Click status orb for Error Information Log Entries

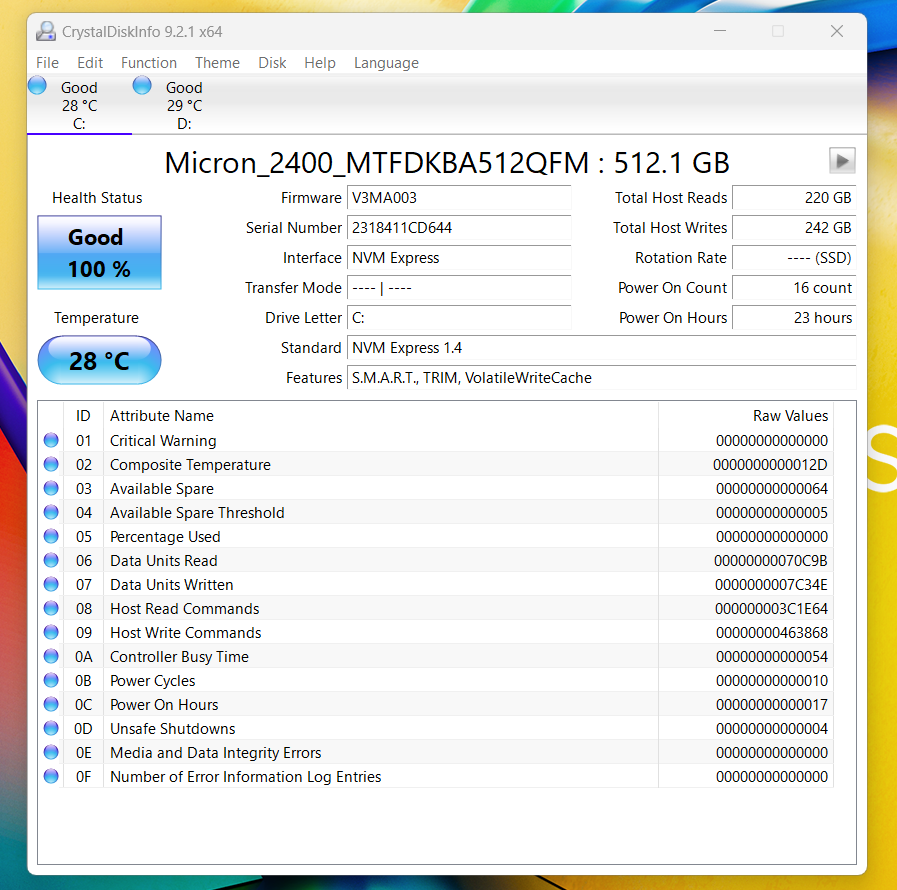tap(51, 776)
